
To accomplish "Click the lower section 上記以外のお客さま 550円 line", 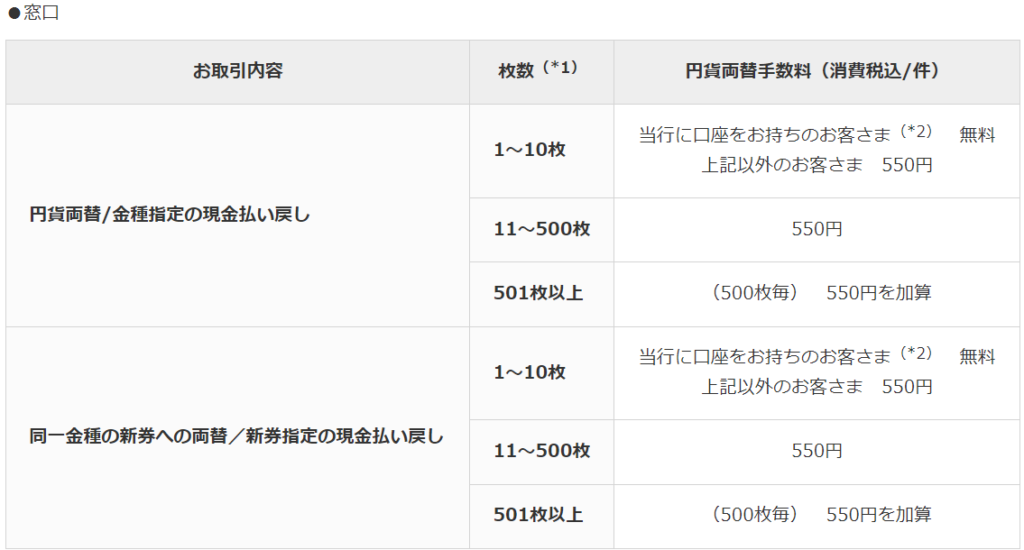I will pyautogui.click(x=817, y=387).
